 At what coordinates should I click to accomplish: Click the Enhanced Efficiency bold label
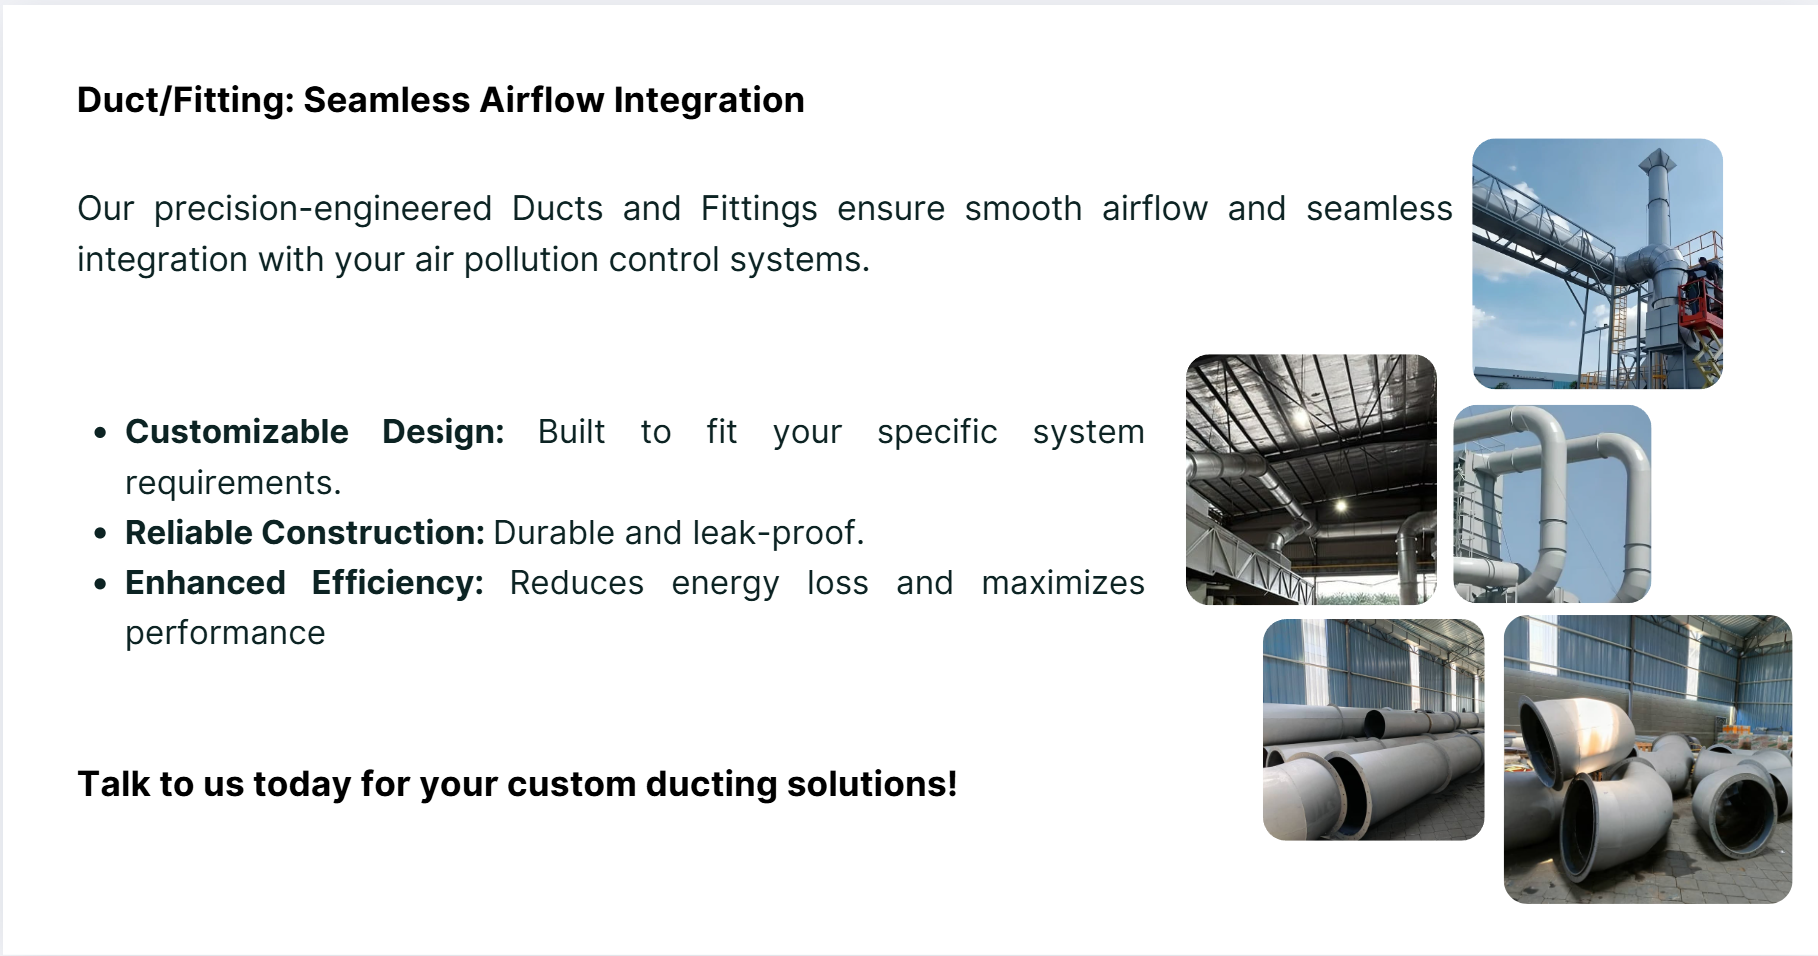coord(304,583)
